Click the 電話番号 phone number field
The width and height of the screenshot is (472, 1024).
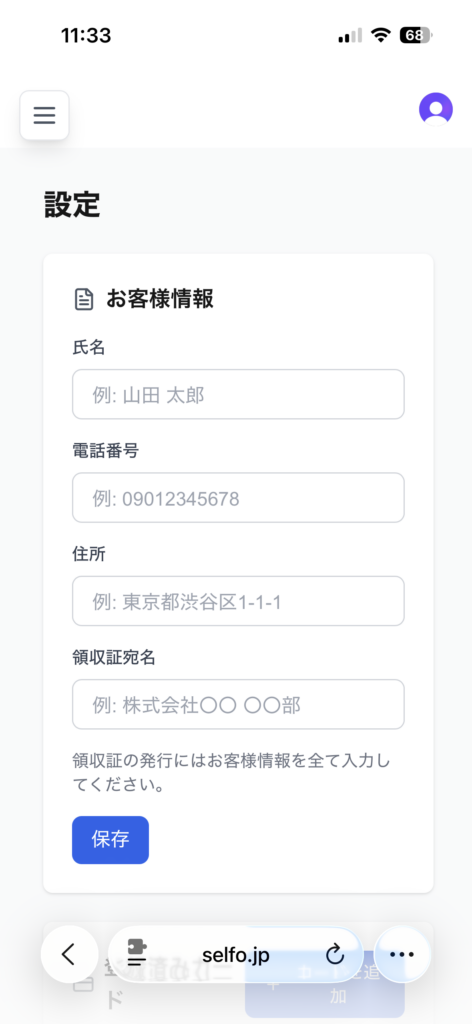[x=238, y=498]
